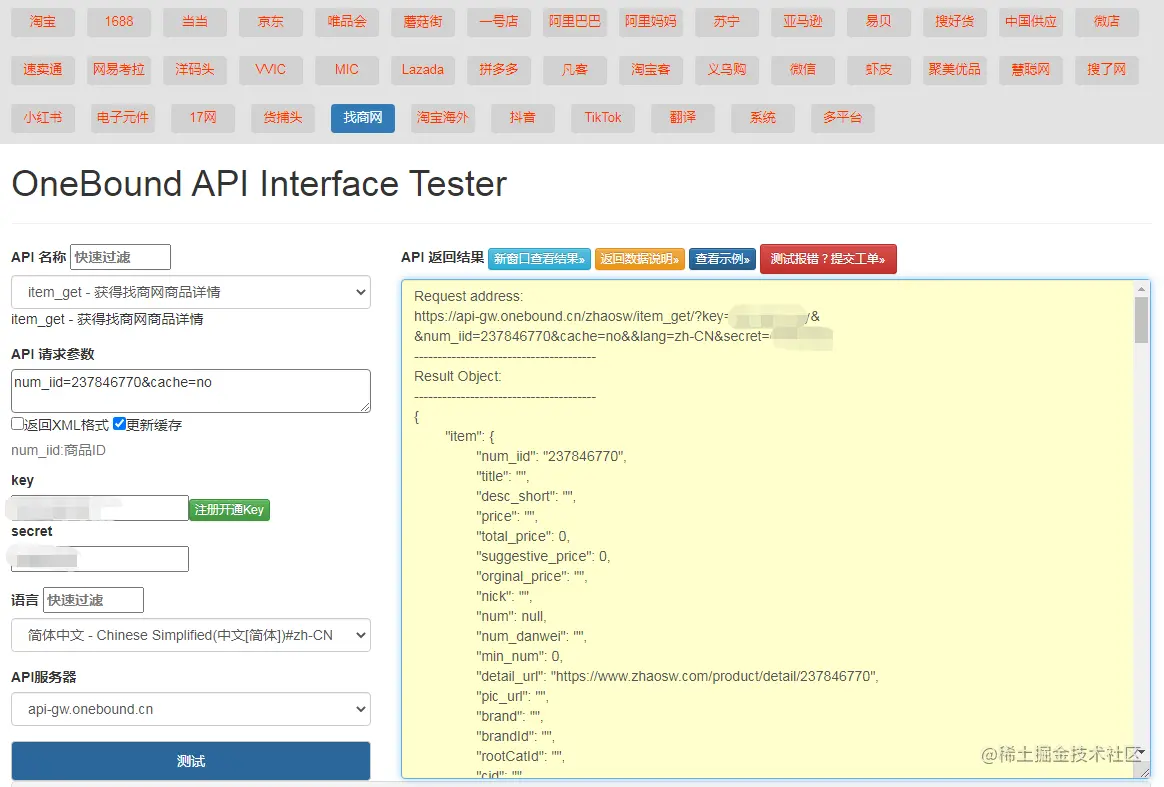
Task: Open the 电子元件 tab
Action: coord(122,118)
